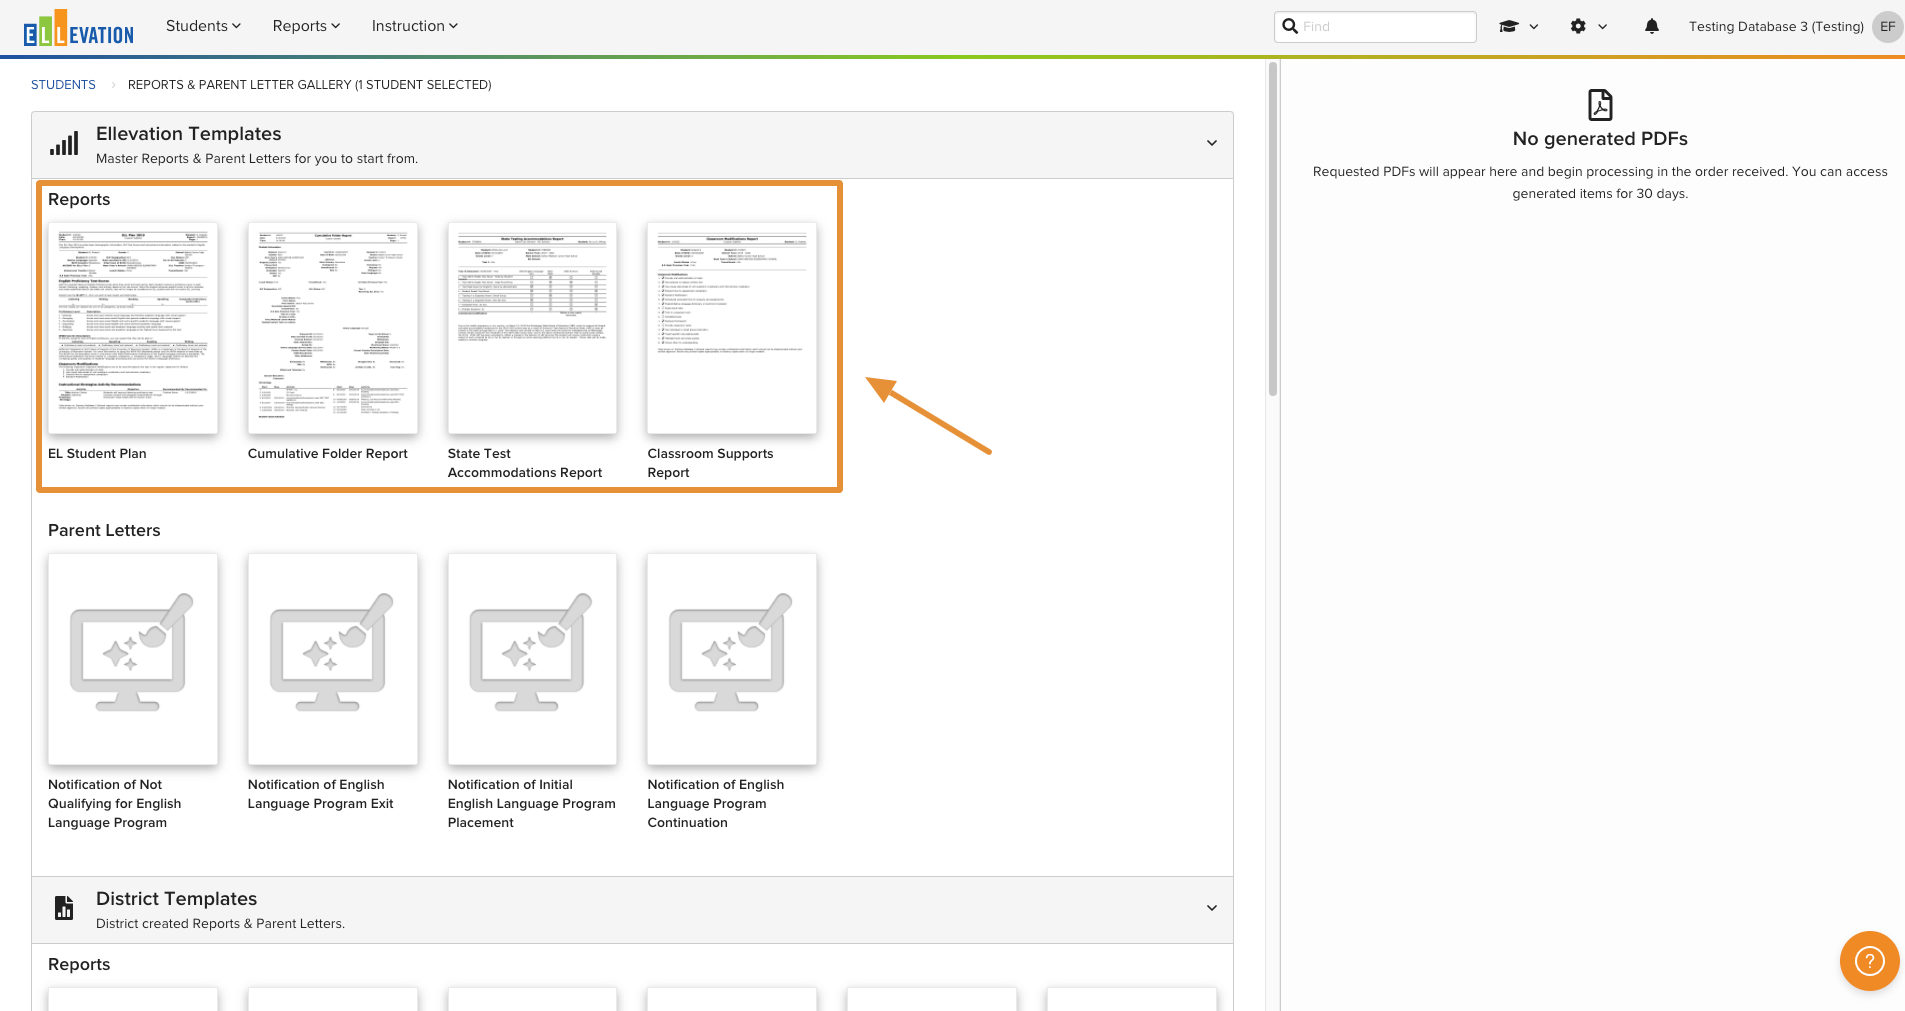The height and width of the screenshot is (1011, 1905).
Task: Expand the graduation cap dropdown chevron
Action: click(x=1534, y=27)
